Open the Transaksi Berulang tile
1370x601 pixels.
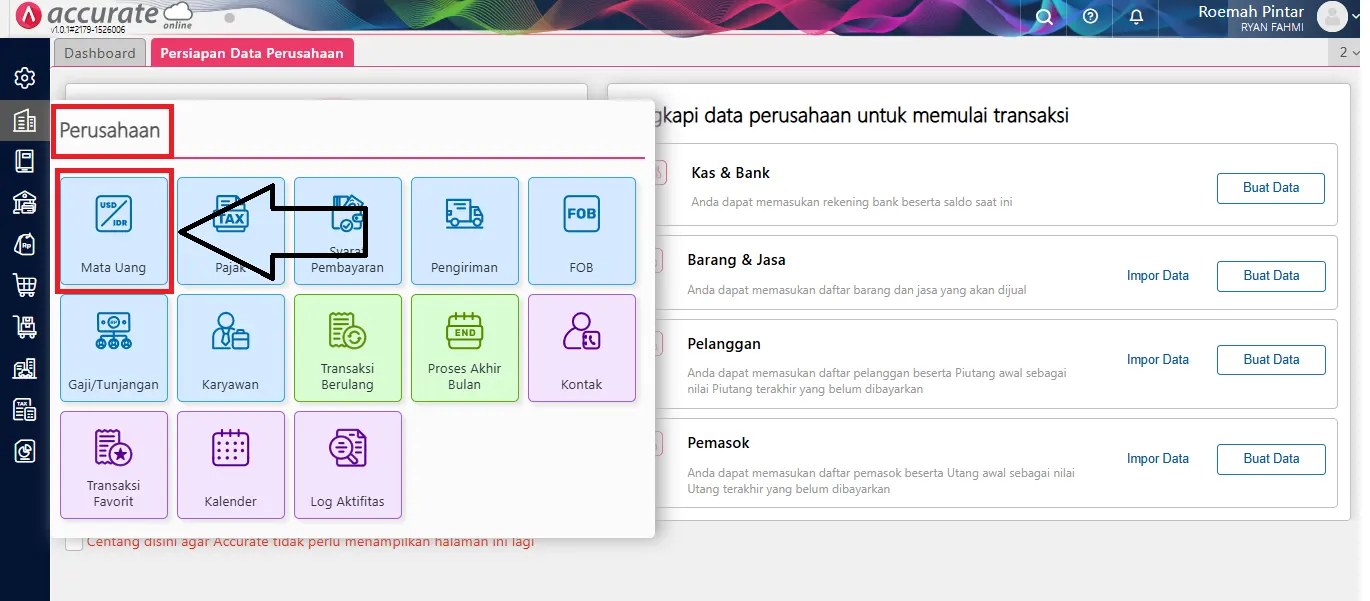pos(348,348)
